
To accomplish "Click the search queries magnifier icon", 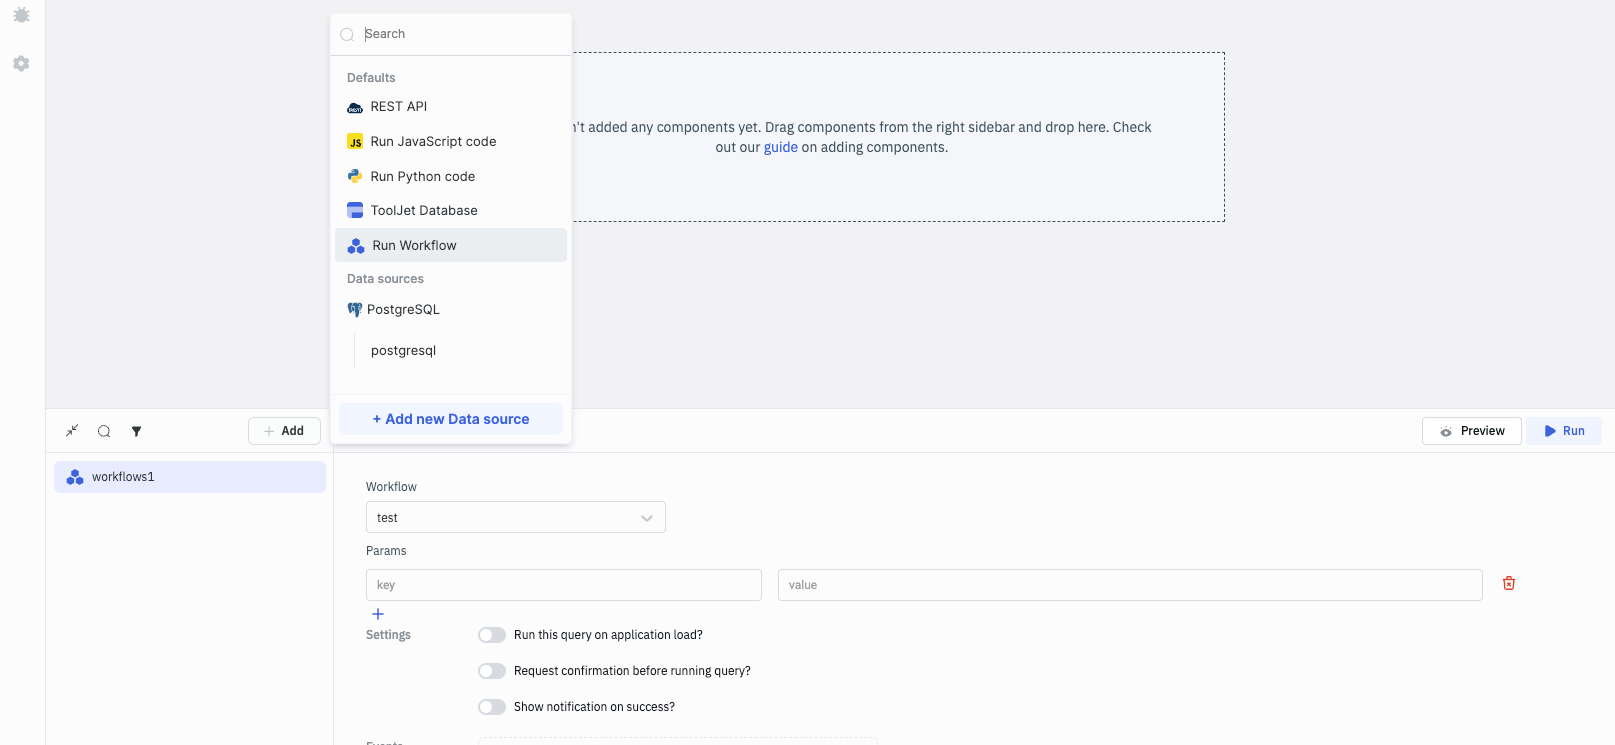I will [104, 431].
